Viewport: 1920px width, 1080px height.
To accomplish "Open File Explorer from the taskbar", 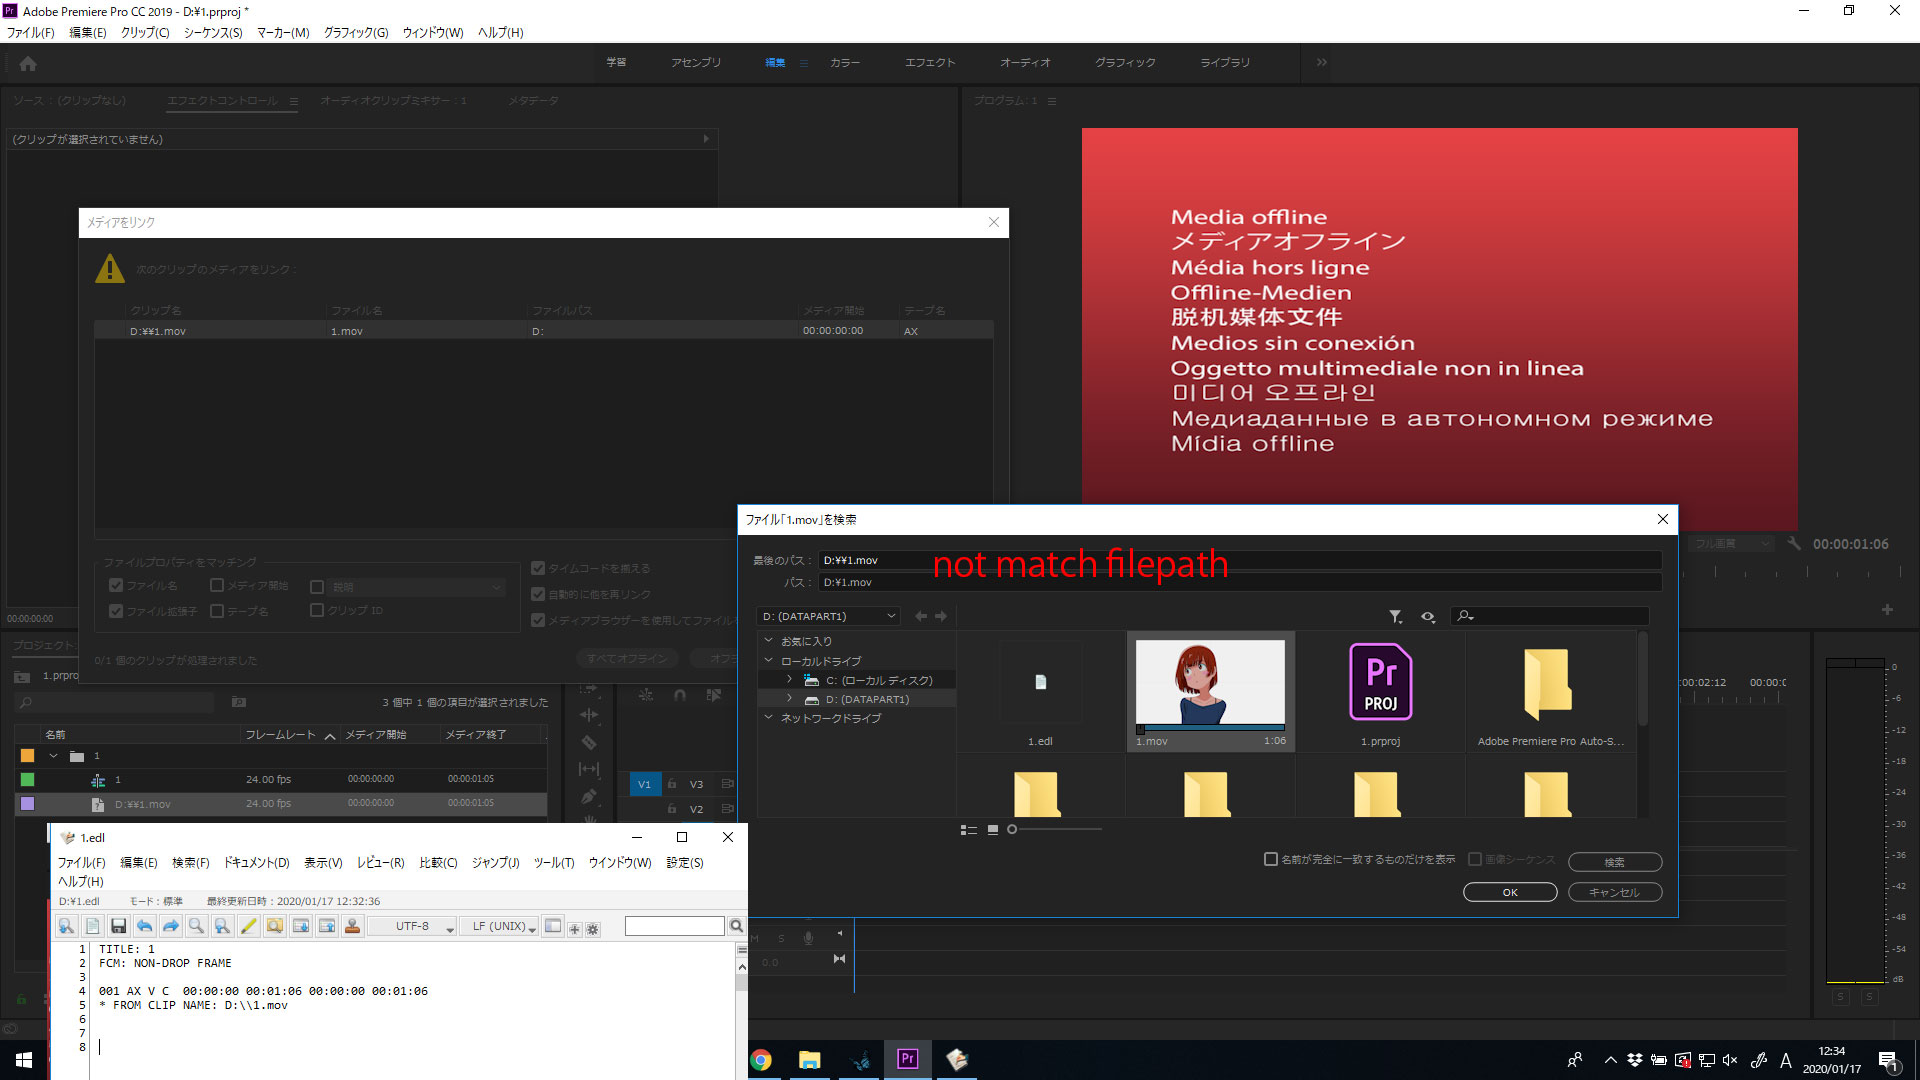I will coord(810,1060).
